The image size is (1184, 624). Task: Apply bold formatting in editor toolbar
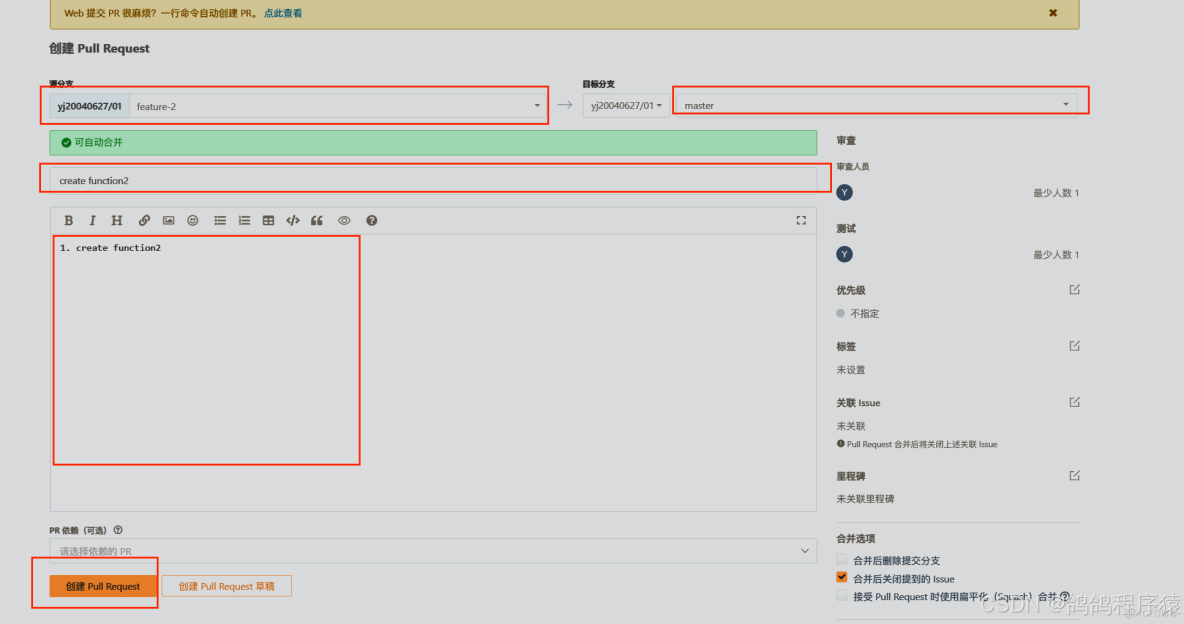(x=69, y=221)
